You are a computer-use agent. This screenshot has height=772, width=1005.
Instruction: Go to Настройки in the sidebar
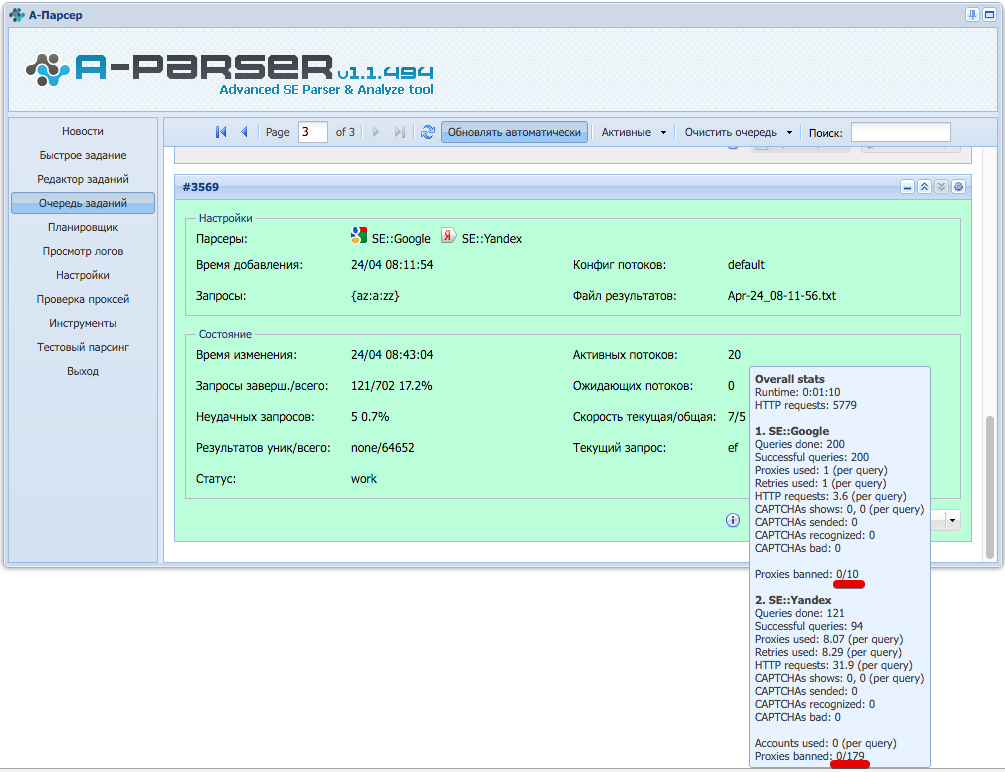tap(83, 275)
